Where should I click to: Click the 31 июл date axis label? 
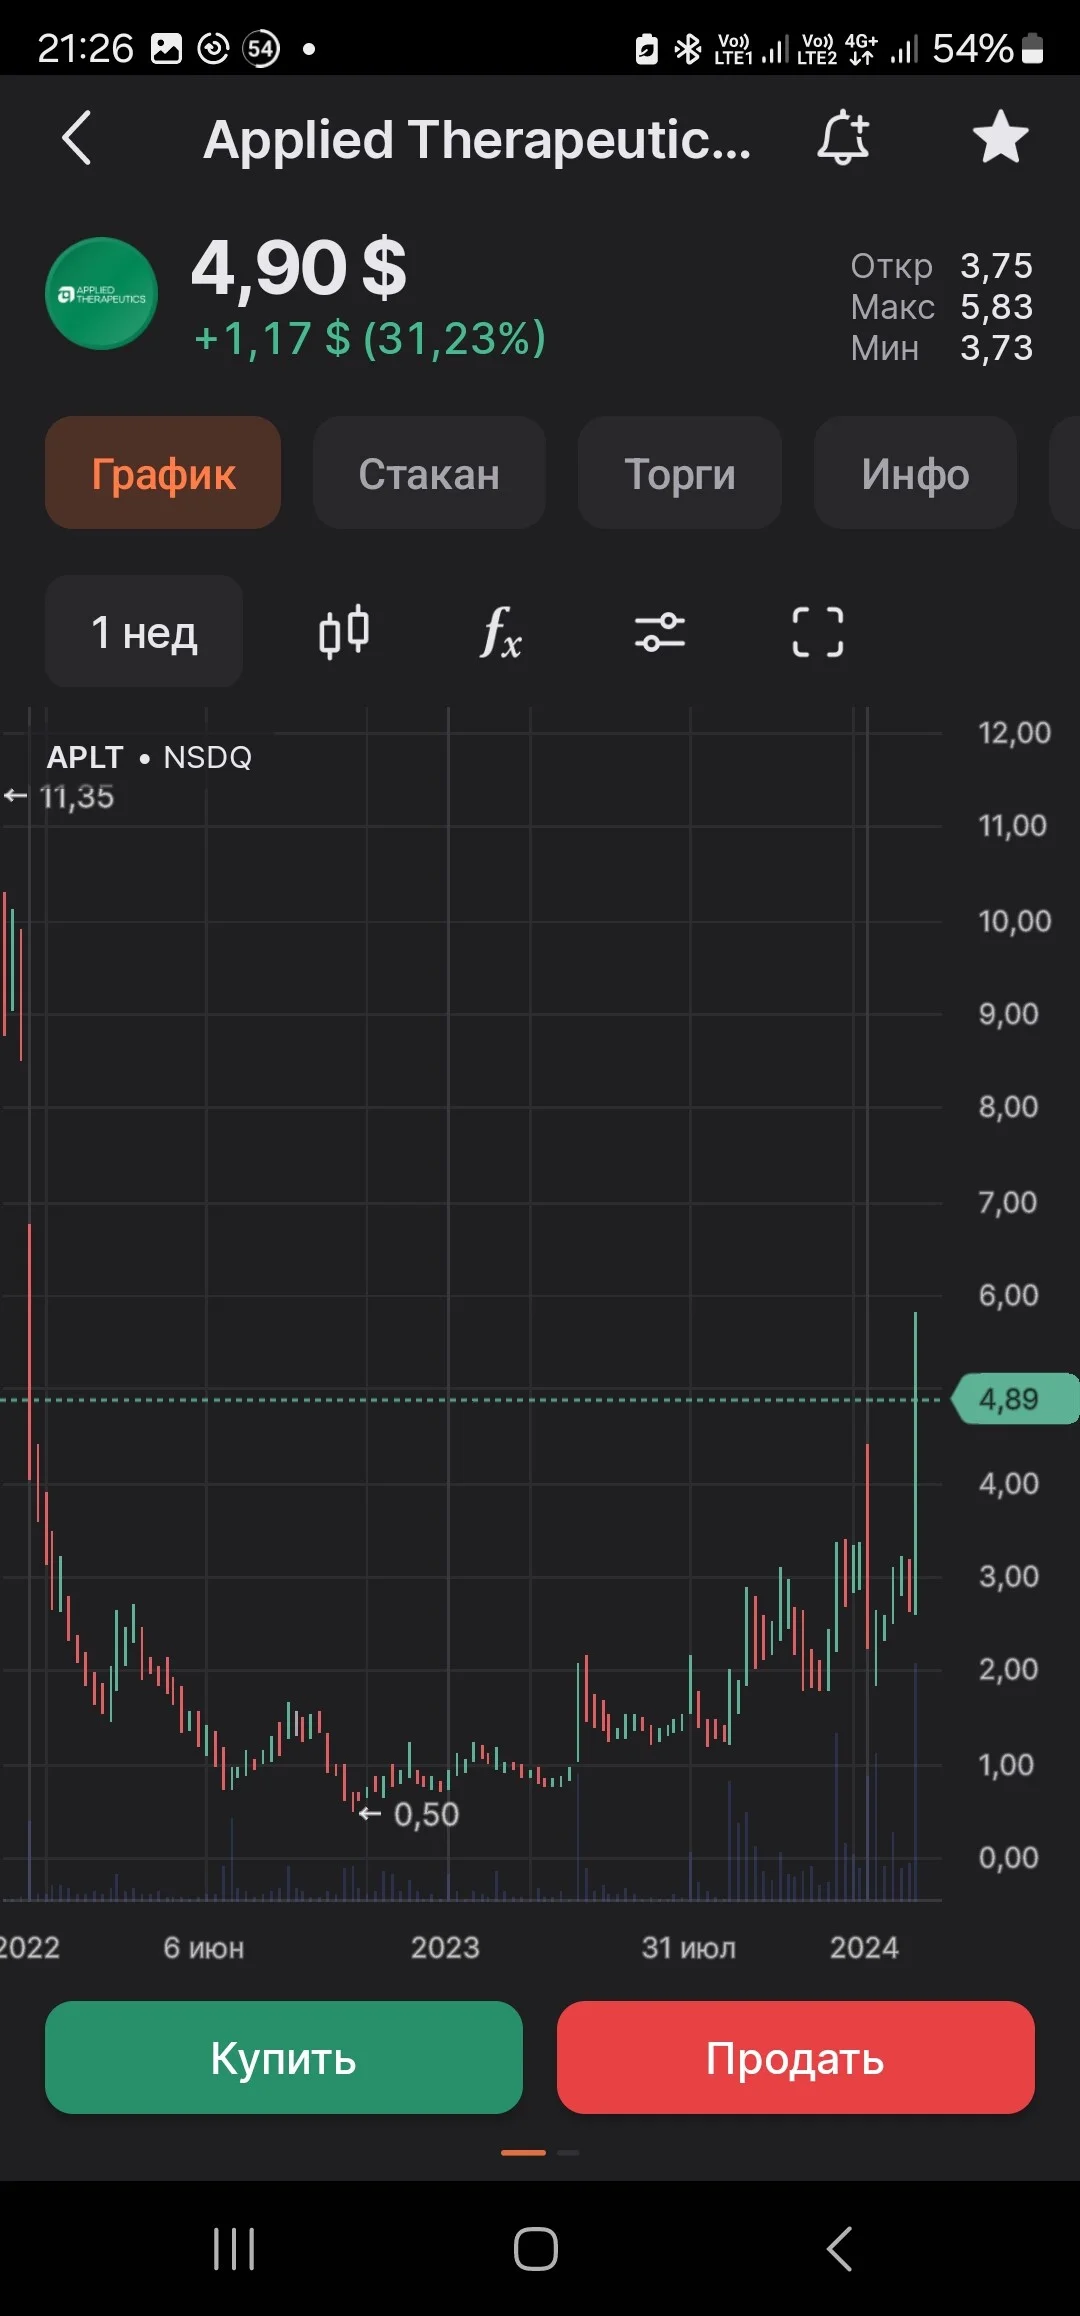point(689,1947)
